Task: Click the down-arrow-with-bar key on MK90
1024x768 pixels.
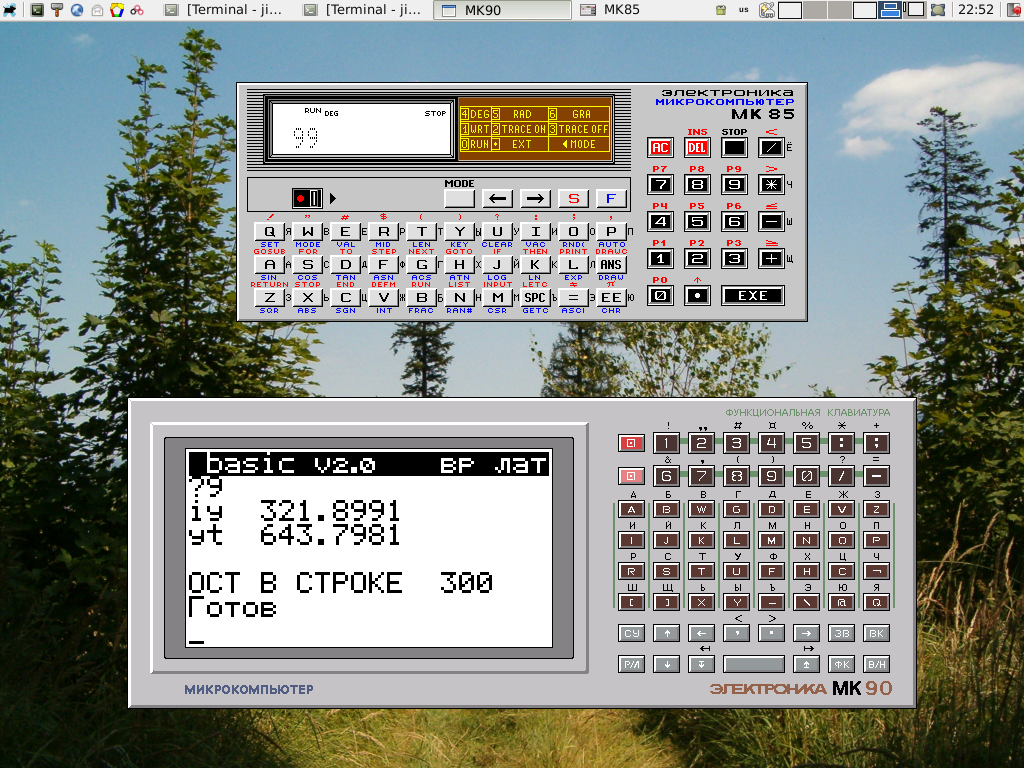Action: tap(701, 665)
